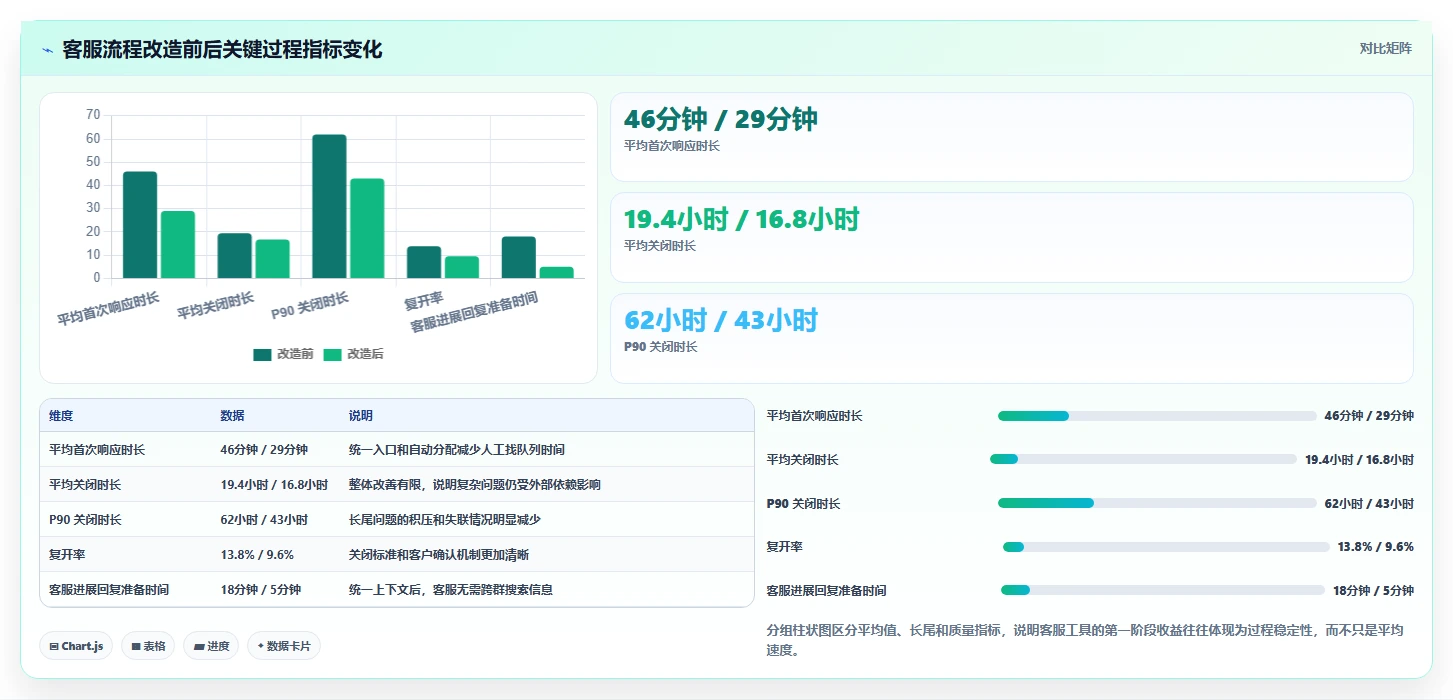Click the 平均关闭时长 progress bar

[x=1143, y=459]
